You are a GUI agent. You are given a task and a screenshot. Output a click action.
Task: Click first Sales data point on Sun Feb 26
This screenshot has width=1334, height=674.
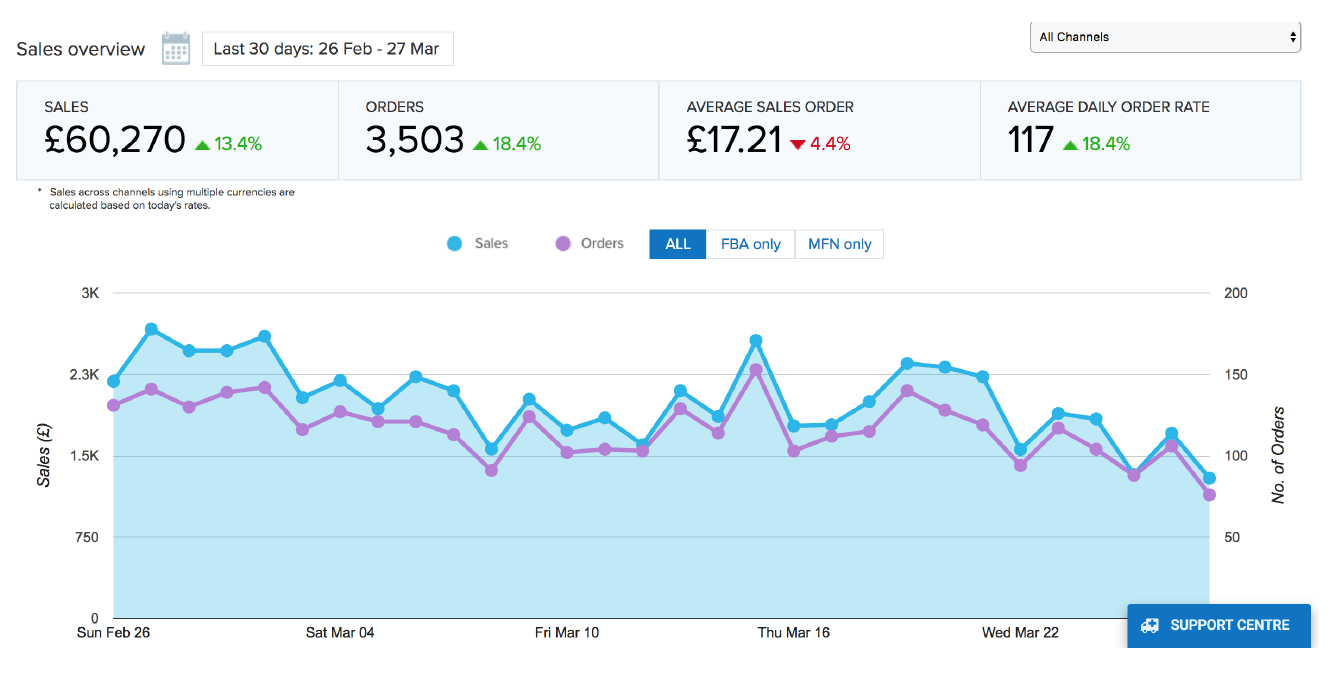(114, 381)
